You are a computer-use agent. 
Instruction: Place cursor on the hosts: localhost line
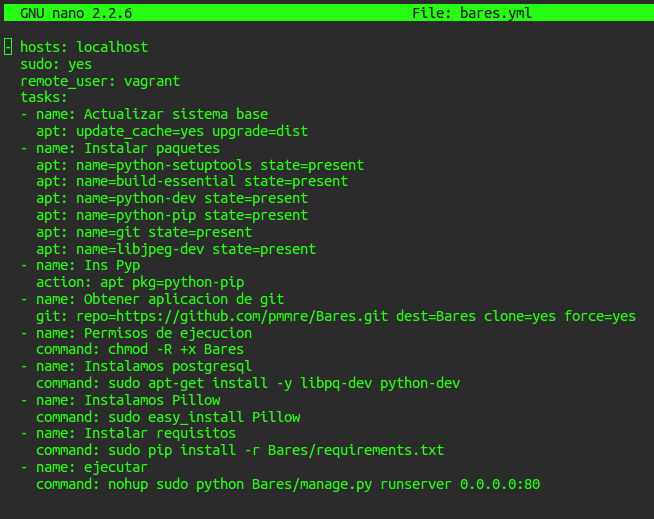(84, 47)
